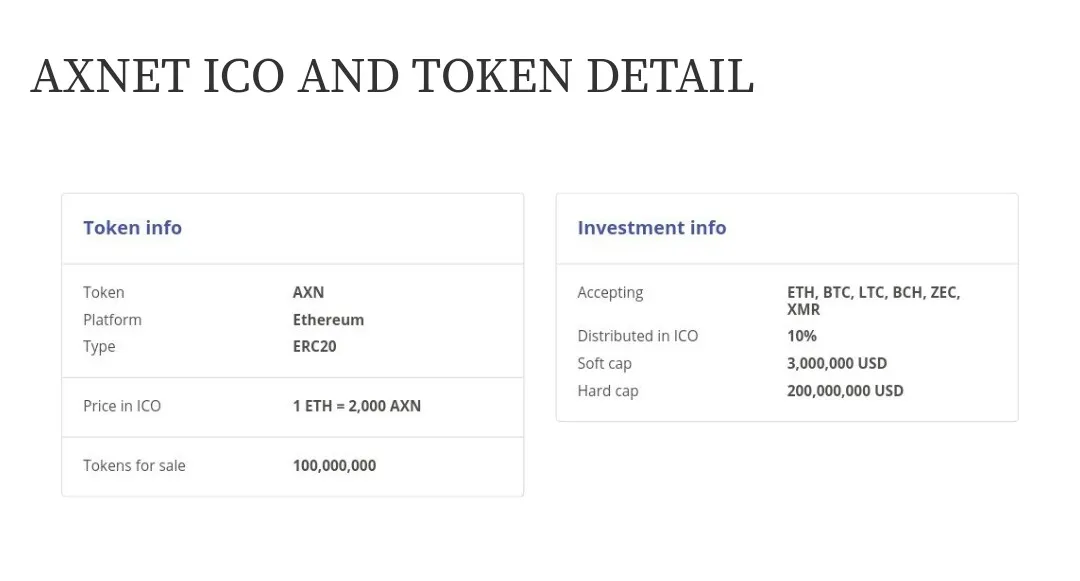Click the ERC20 type value
Screen dimensions: 1080x581
[315, 346]
